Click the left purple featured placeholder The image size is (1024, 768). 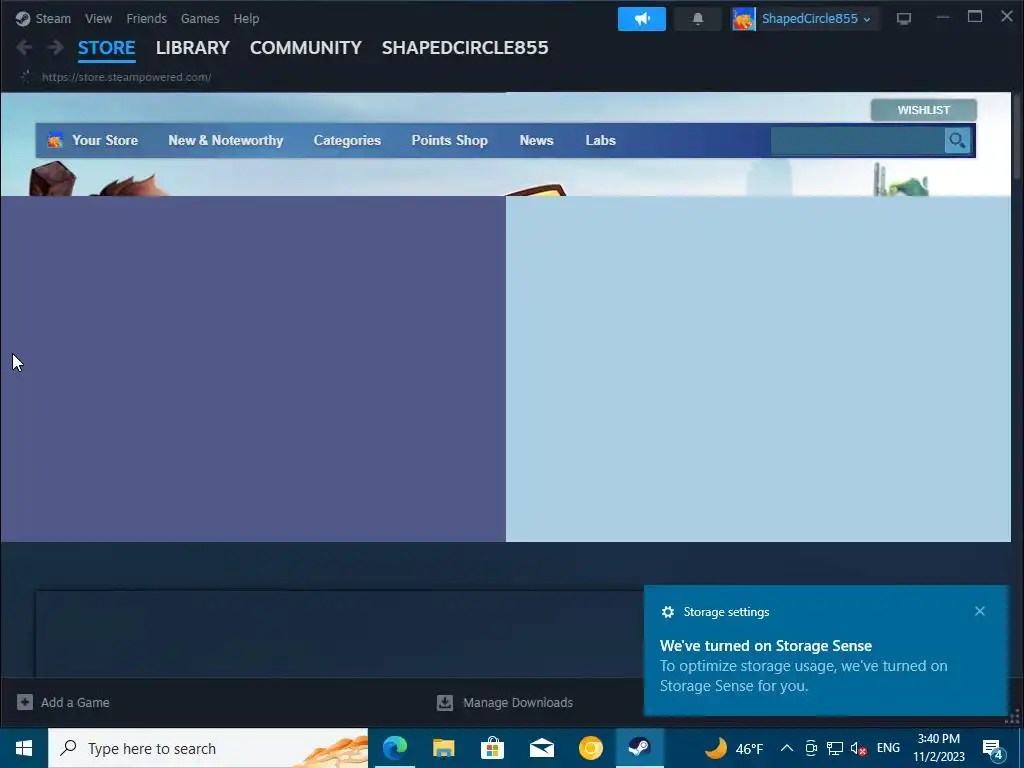tap(253, 369)
